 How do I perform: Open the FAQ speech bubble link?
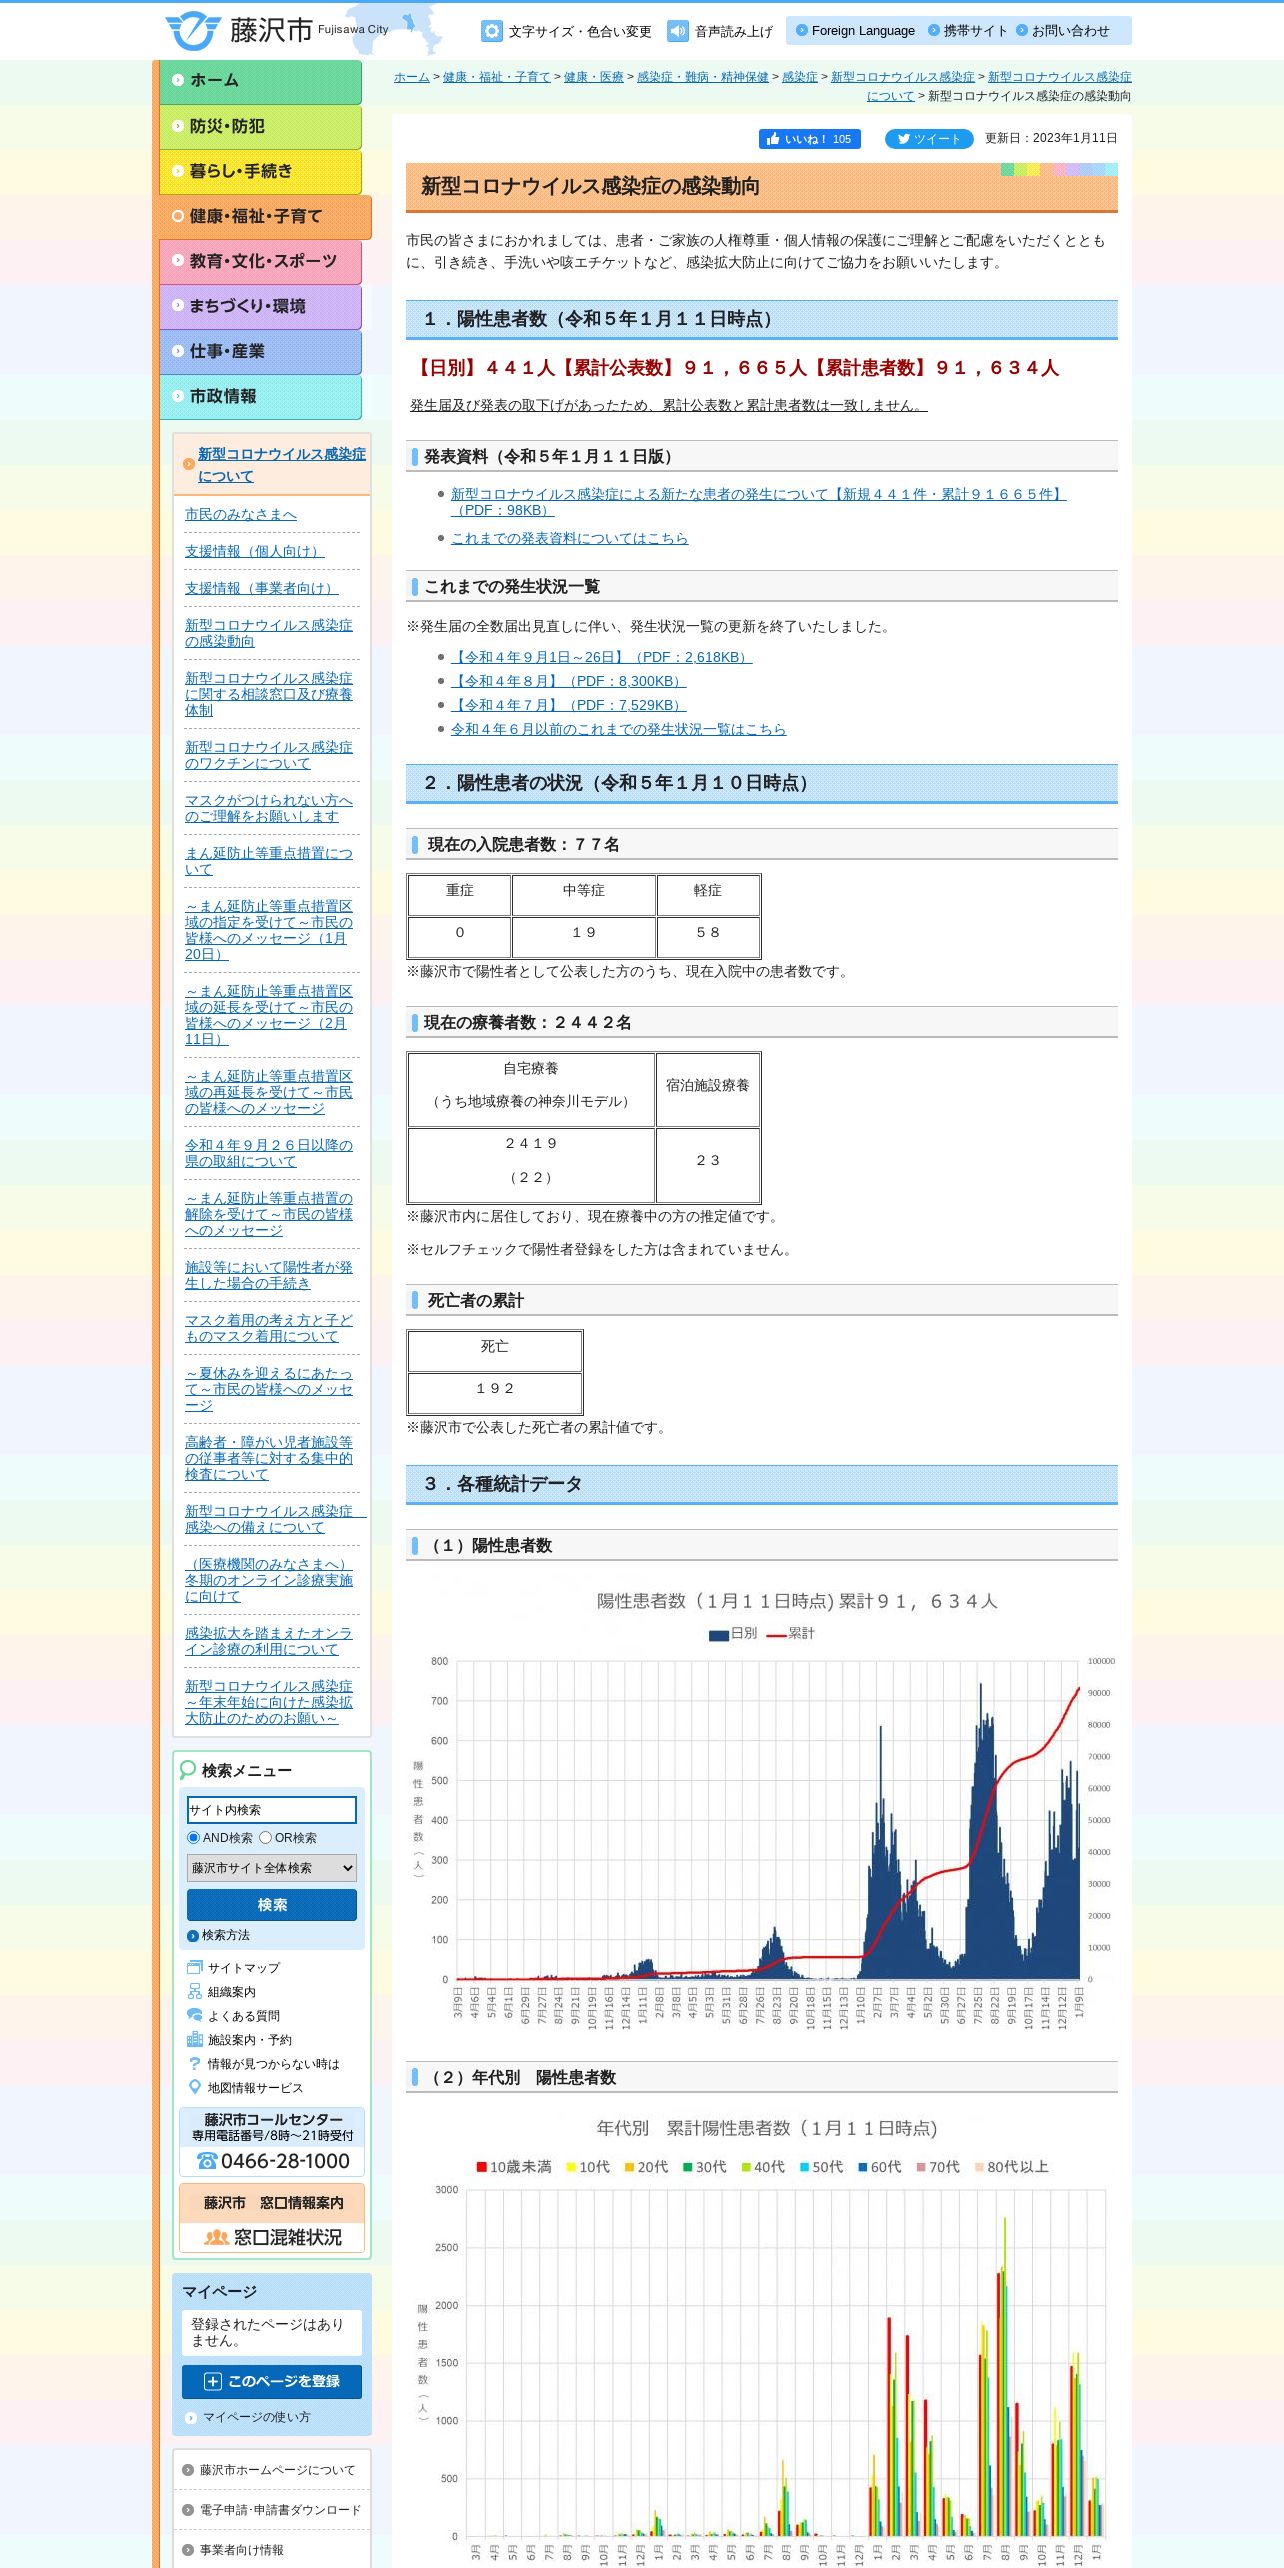234,2016
